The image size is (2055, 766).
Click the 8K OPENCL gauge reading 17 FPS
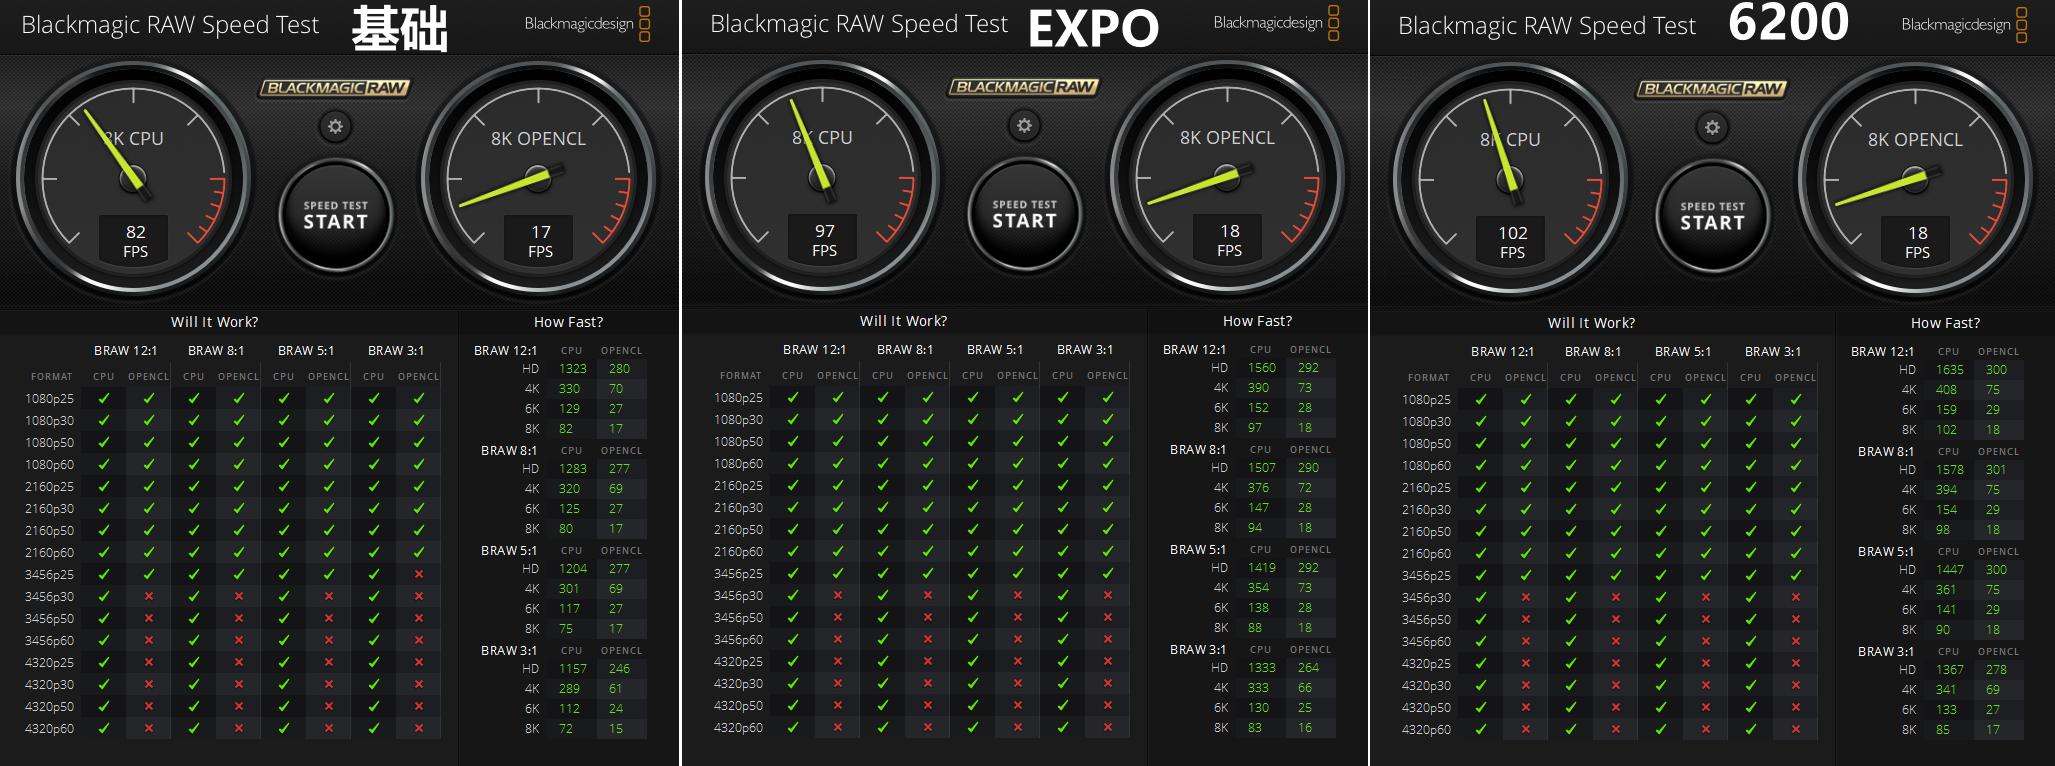pos(538,180)
